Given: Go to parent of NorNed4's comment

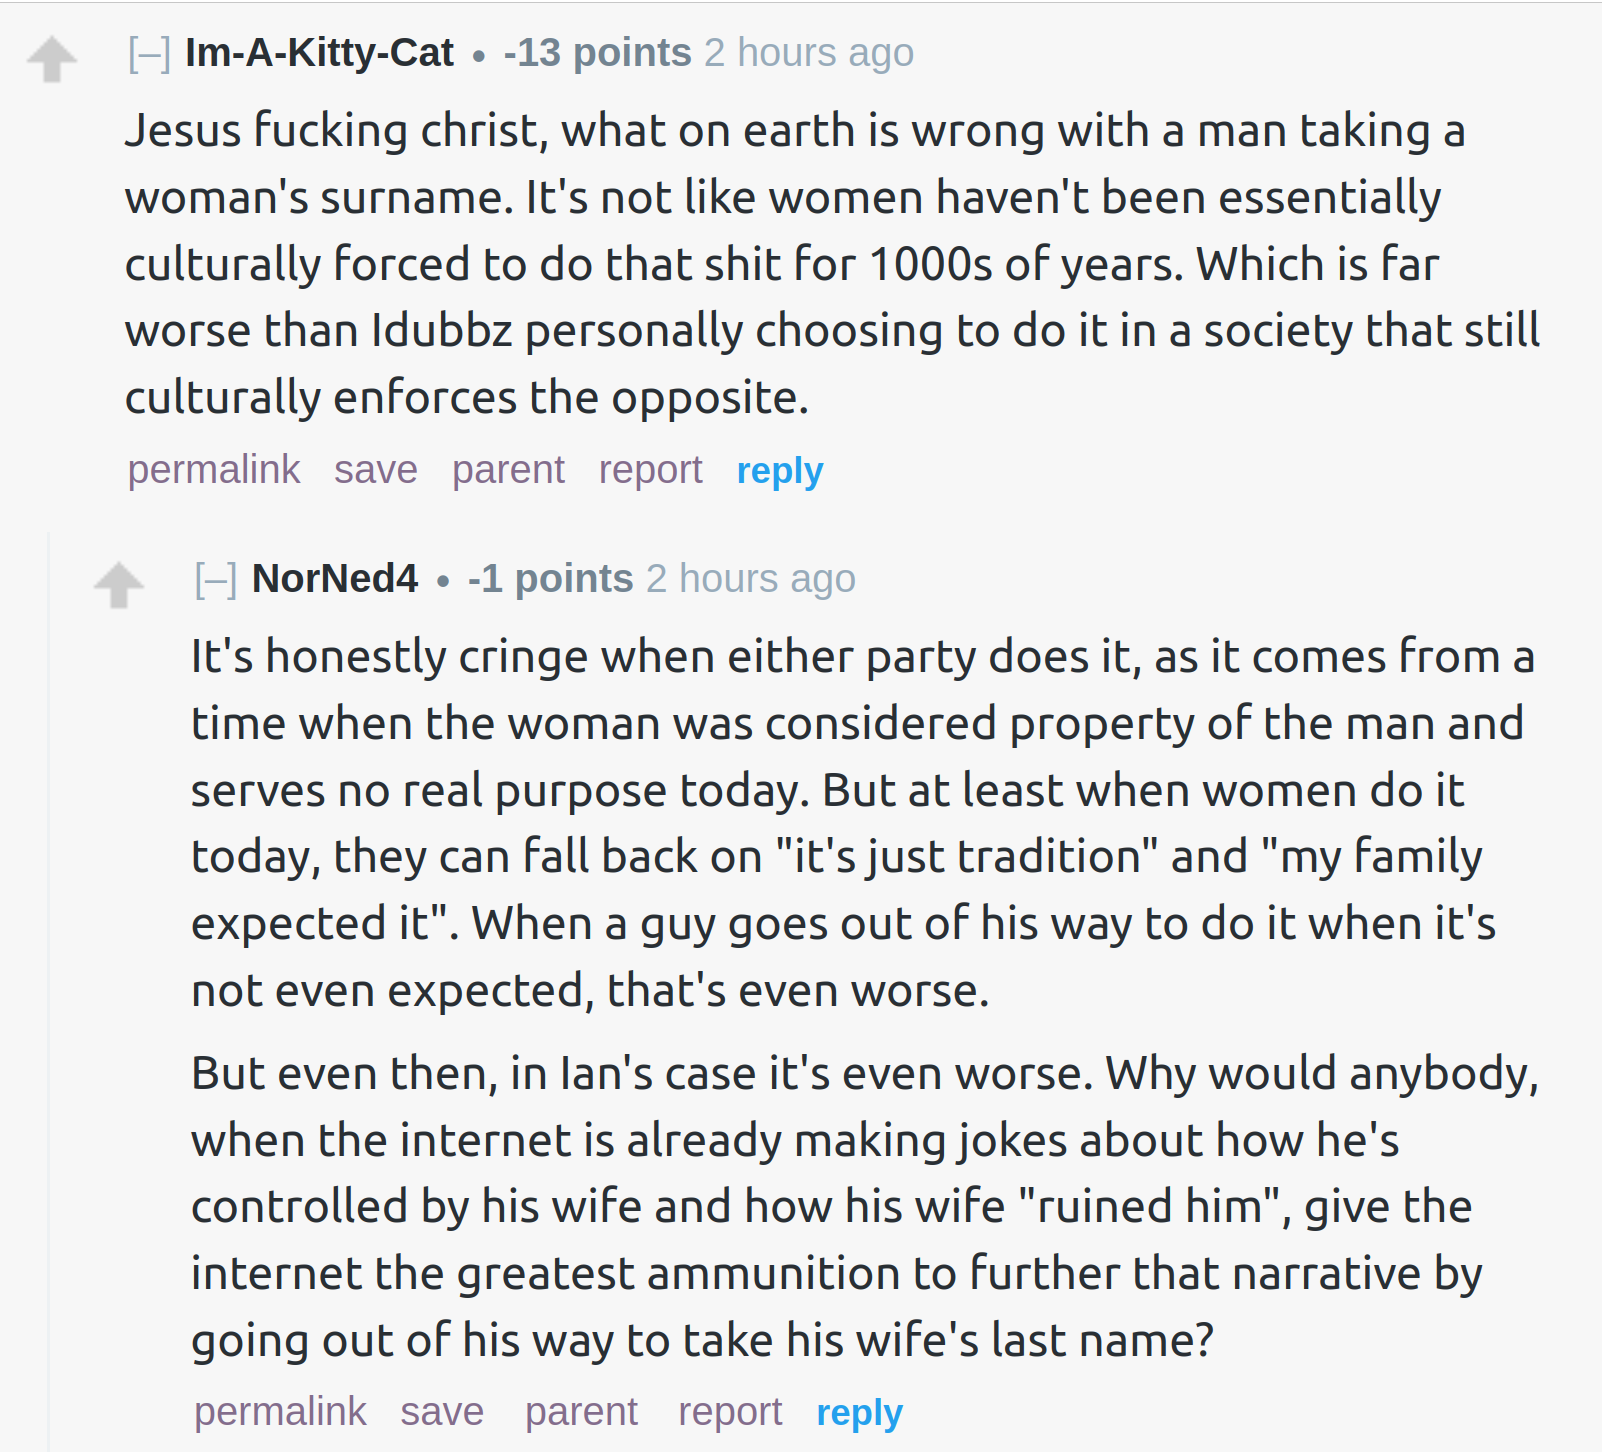Looking at the screenshot, I should coord(581,1411).
